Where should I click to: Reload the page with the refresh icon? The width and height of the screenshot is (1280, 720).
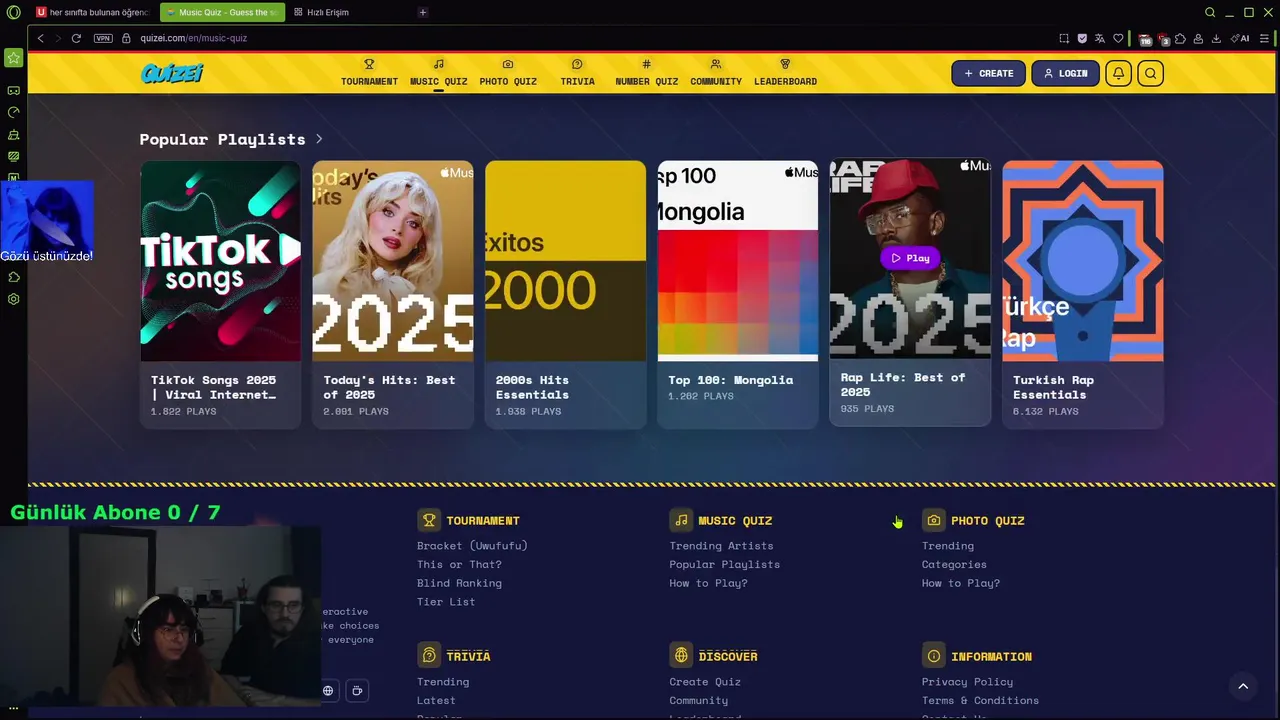pos(76,38)
